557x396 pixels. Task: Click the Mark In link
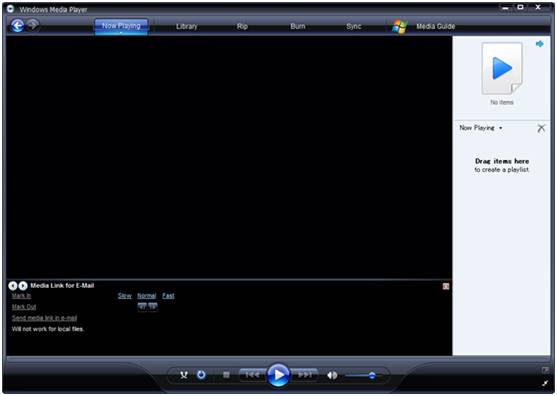(x=21, y=296)
